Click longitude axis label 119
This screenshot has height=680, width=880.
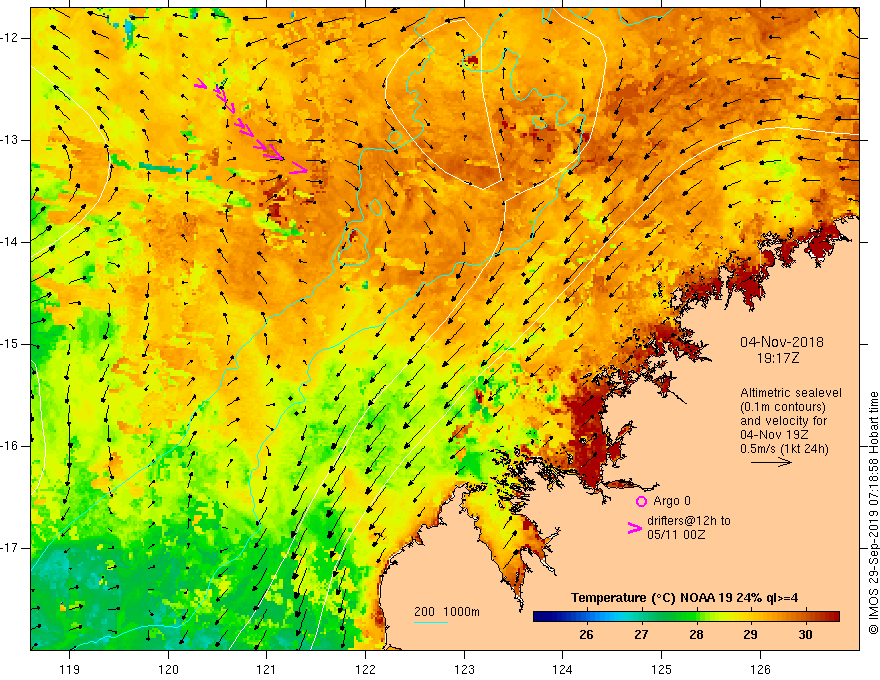click(x=70, y=669)
